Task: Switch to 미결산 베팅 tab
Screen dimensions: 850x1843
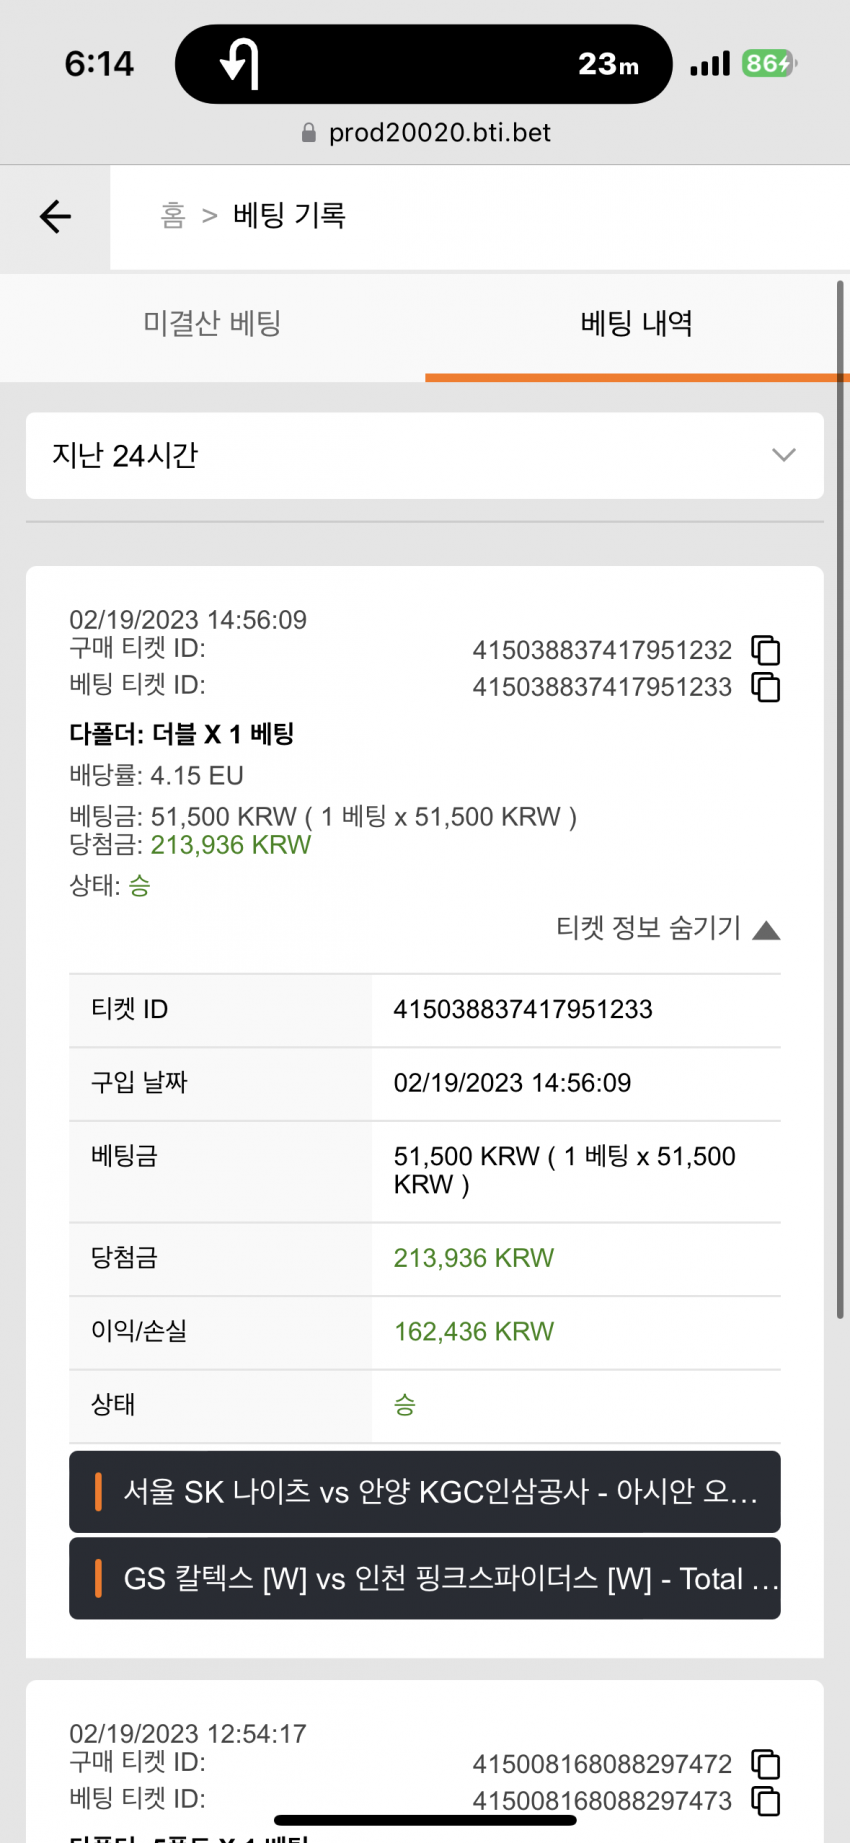Action: [212, 324]
